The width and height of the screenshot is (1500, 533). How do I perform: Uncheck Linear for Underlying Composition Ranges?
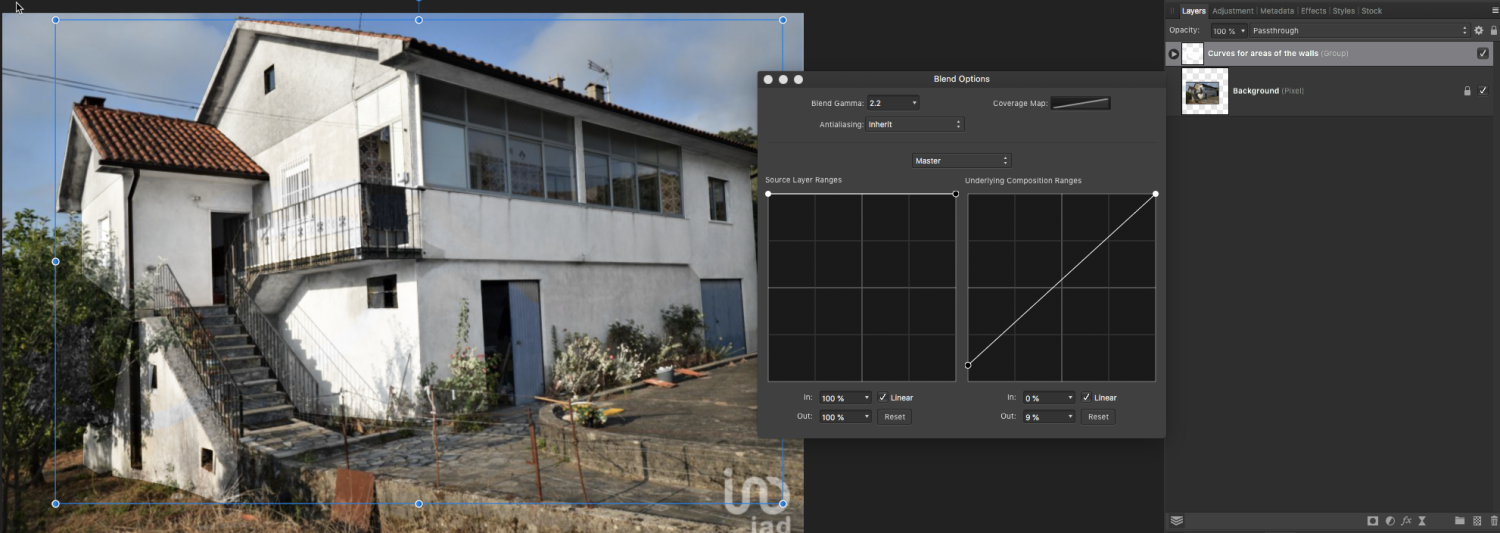pyautogui.click(x=1086, y=398)
